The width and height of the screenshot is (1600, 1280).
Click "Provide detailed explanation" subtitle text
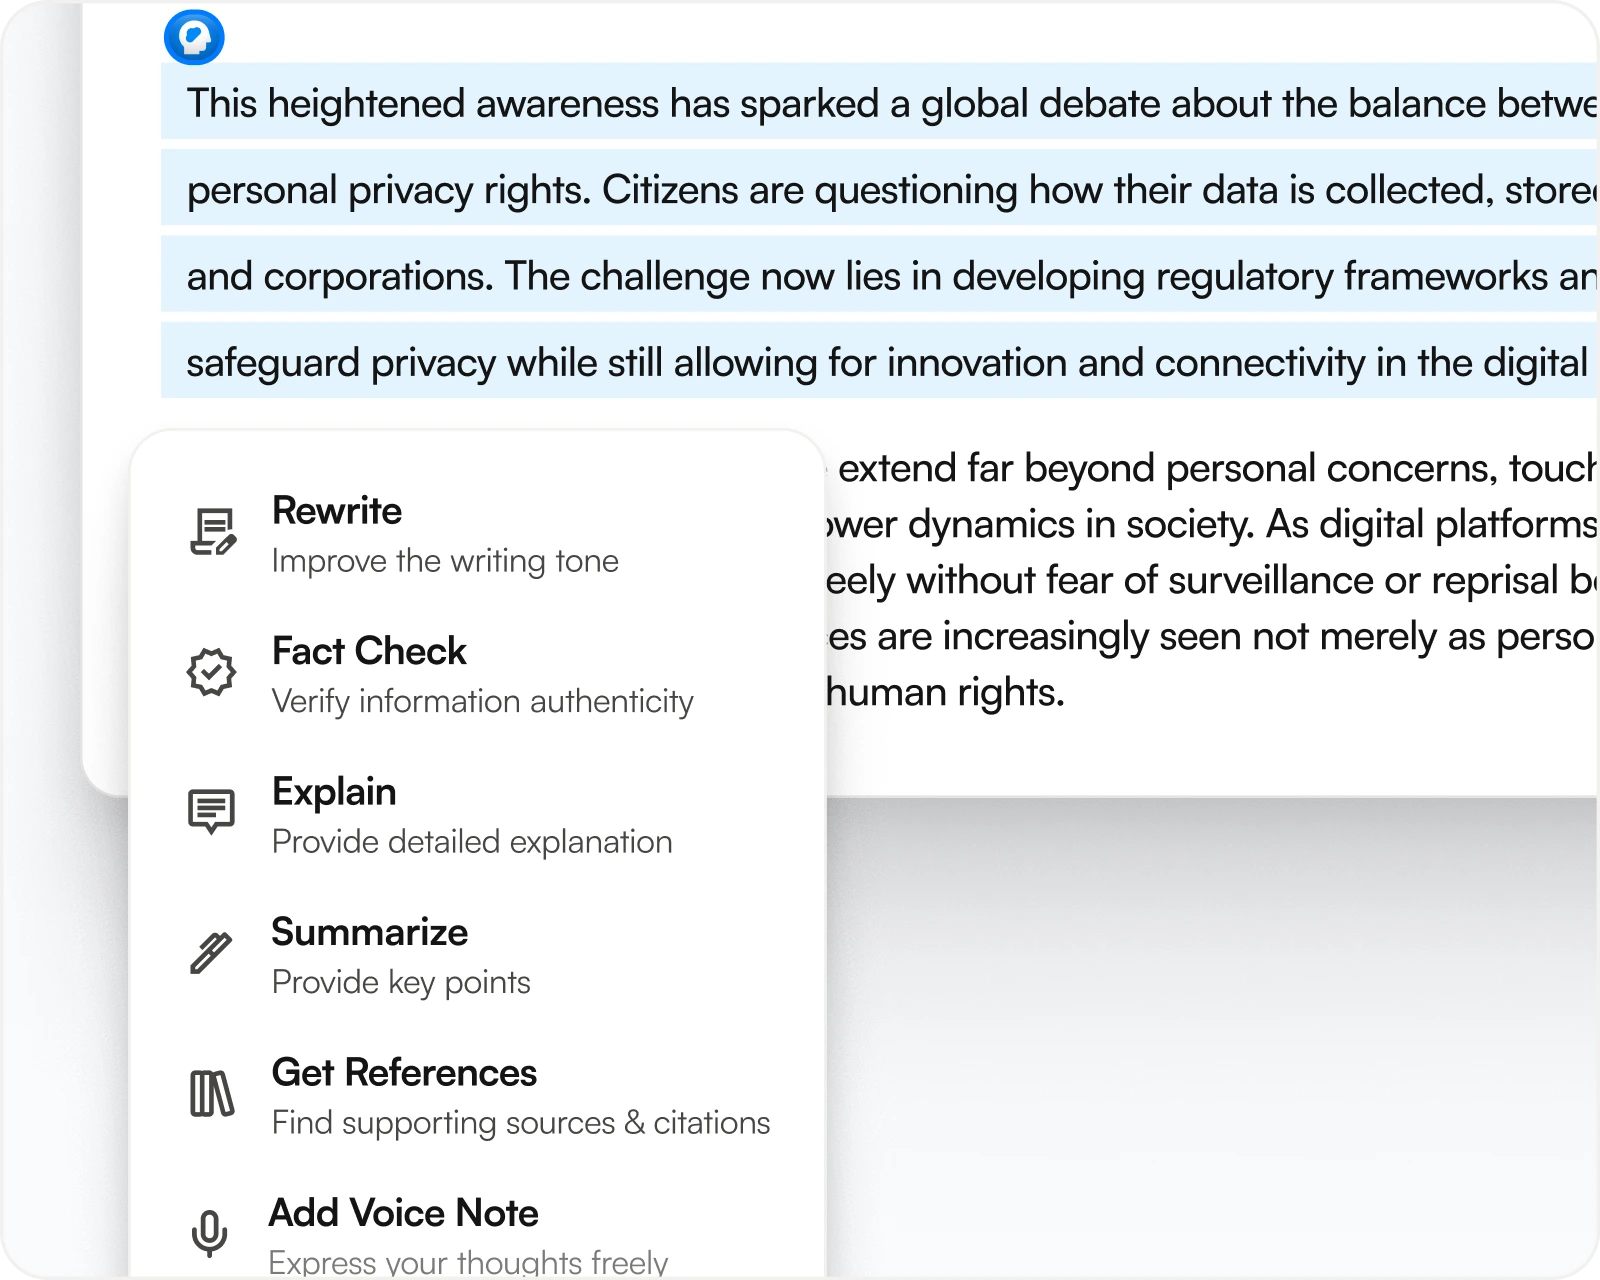472,842
